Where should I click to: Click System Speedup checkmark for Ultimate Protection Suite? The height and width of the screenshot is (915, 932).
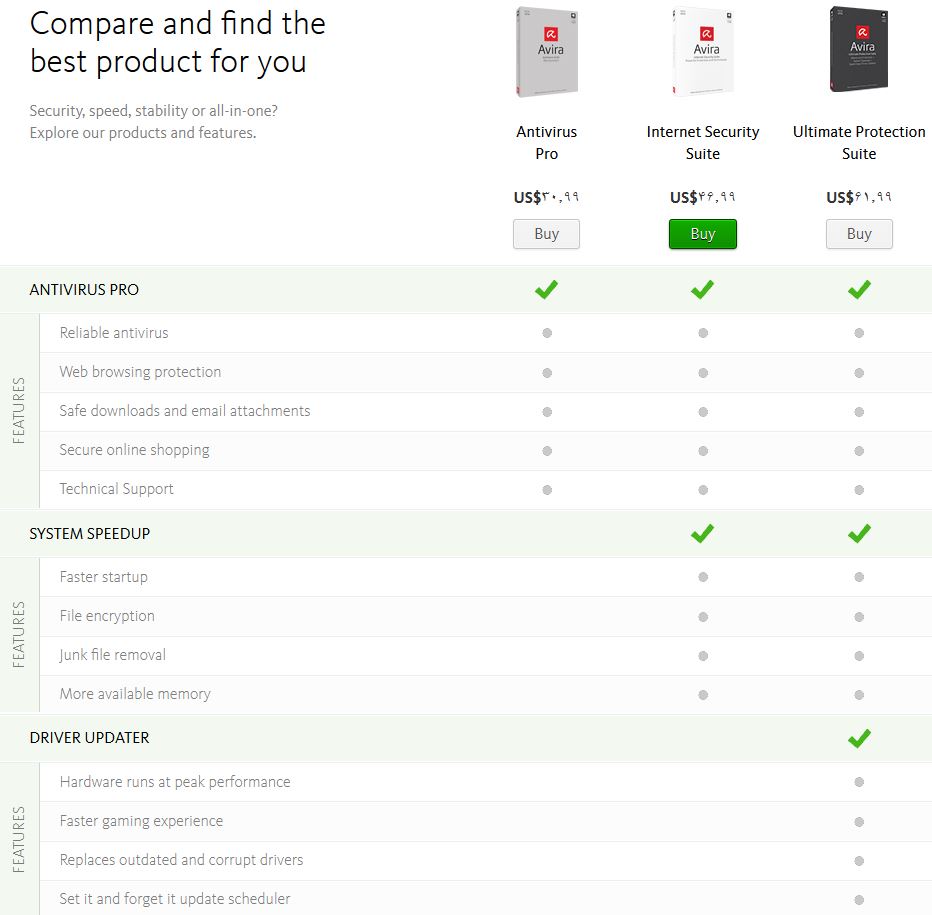(x=859, y=534)
